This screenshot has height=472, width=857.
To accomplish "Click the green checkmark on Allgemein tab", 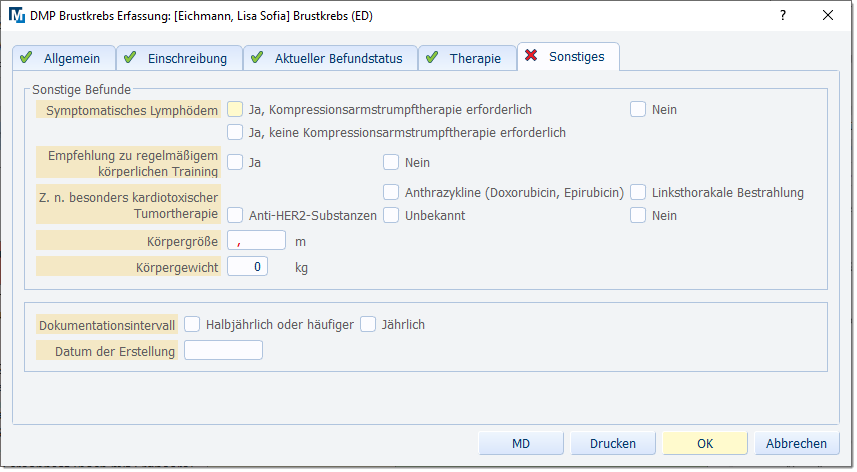I will pos(26,57).
